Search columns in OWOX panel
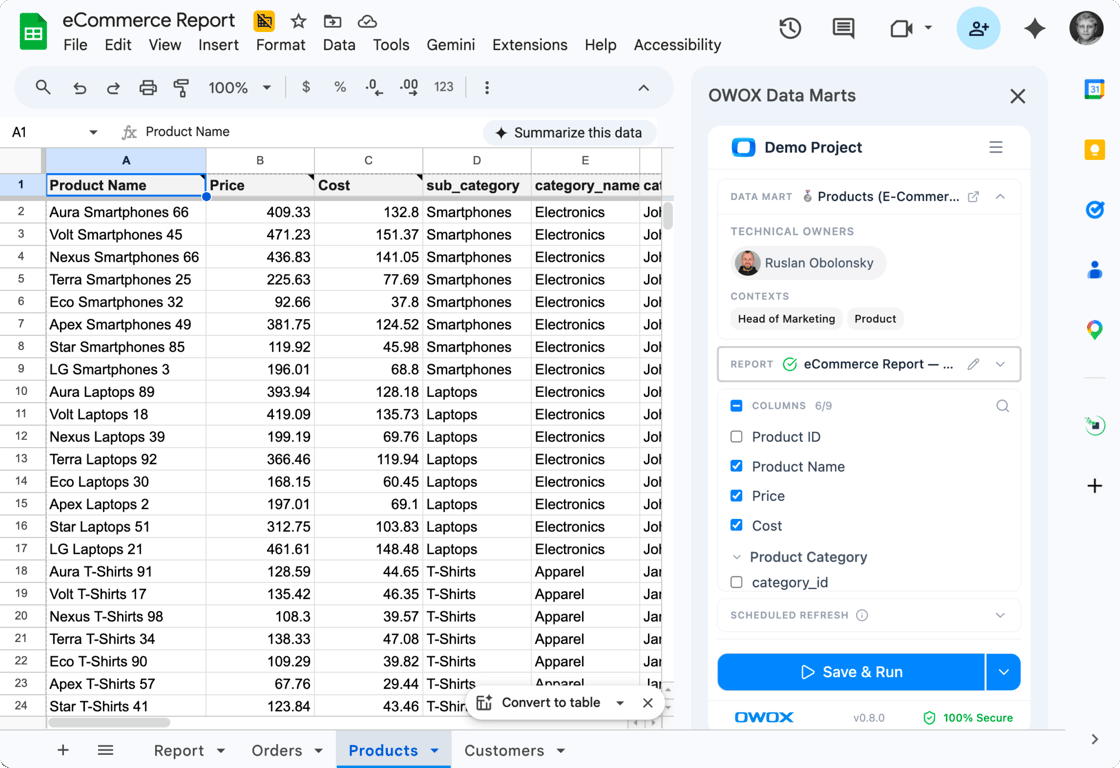1120x768 pixels. click(x=1002, y=406)
